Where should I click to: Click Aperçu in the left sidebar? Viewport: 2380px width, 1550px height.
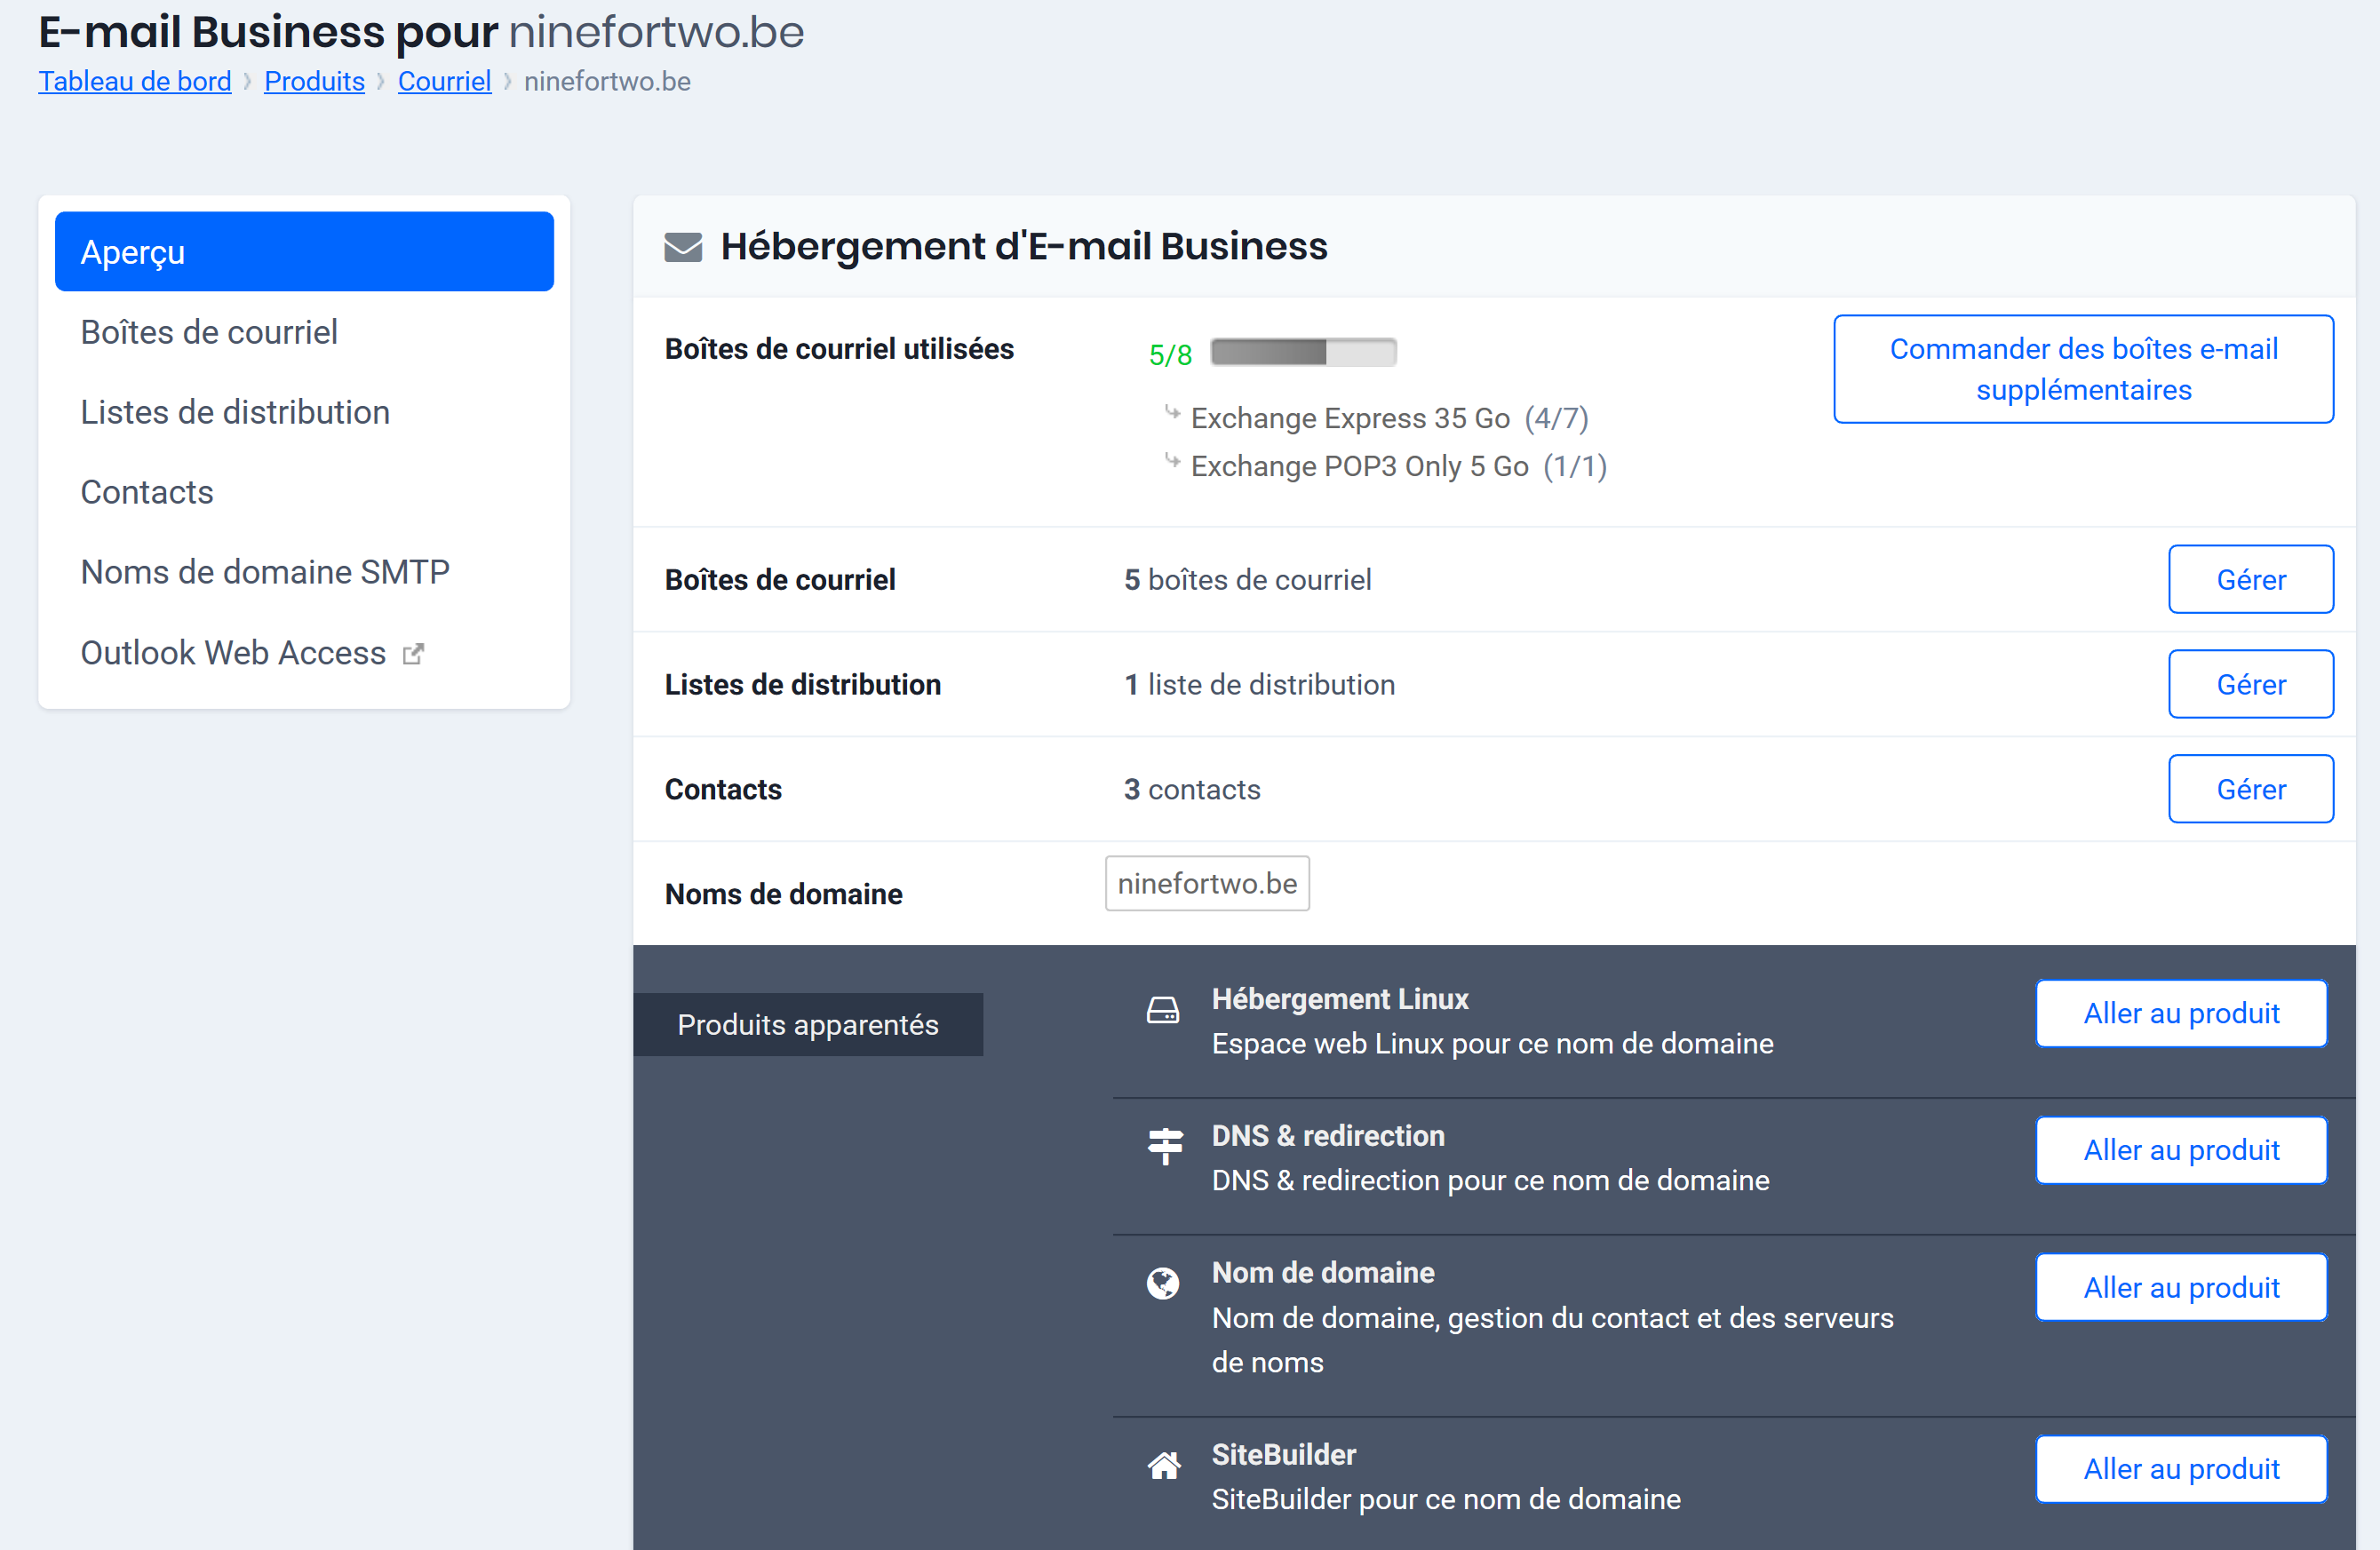[x=304, y=250]
